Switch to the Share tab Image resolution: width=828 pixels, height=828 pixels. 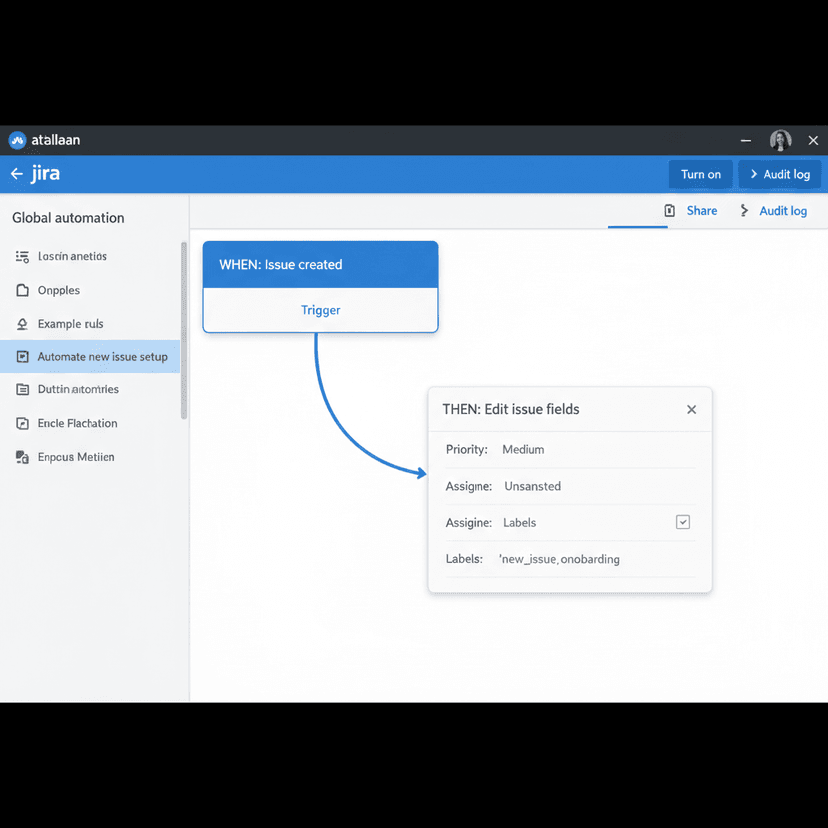coord(702,211)
